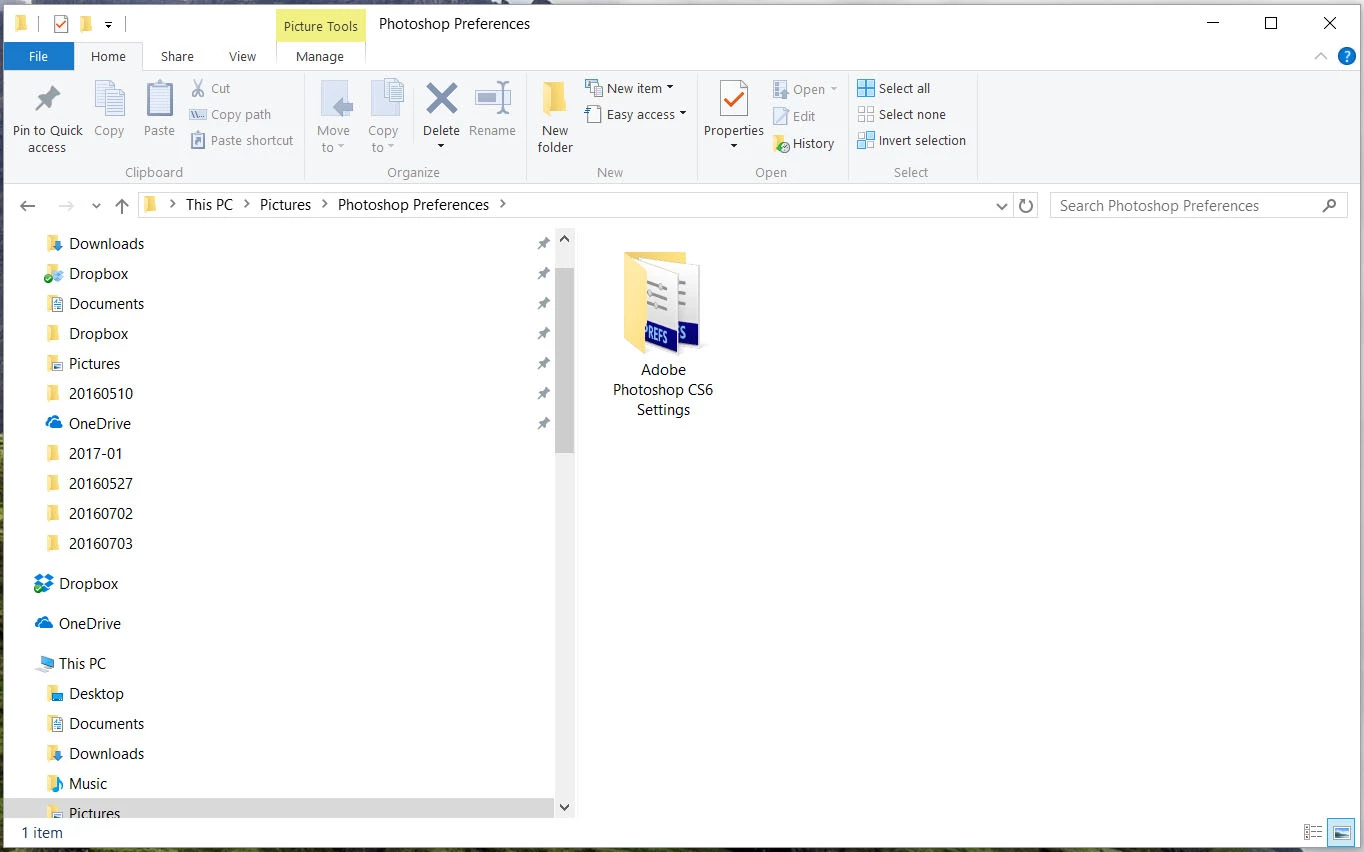Switch to the View ribbon tab
The image size is (1364, 852).
242,56
